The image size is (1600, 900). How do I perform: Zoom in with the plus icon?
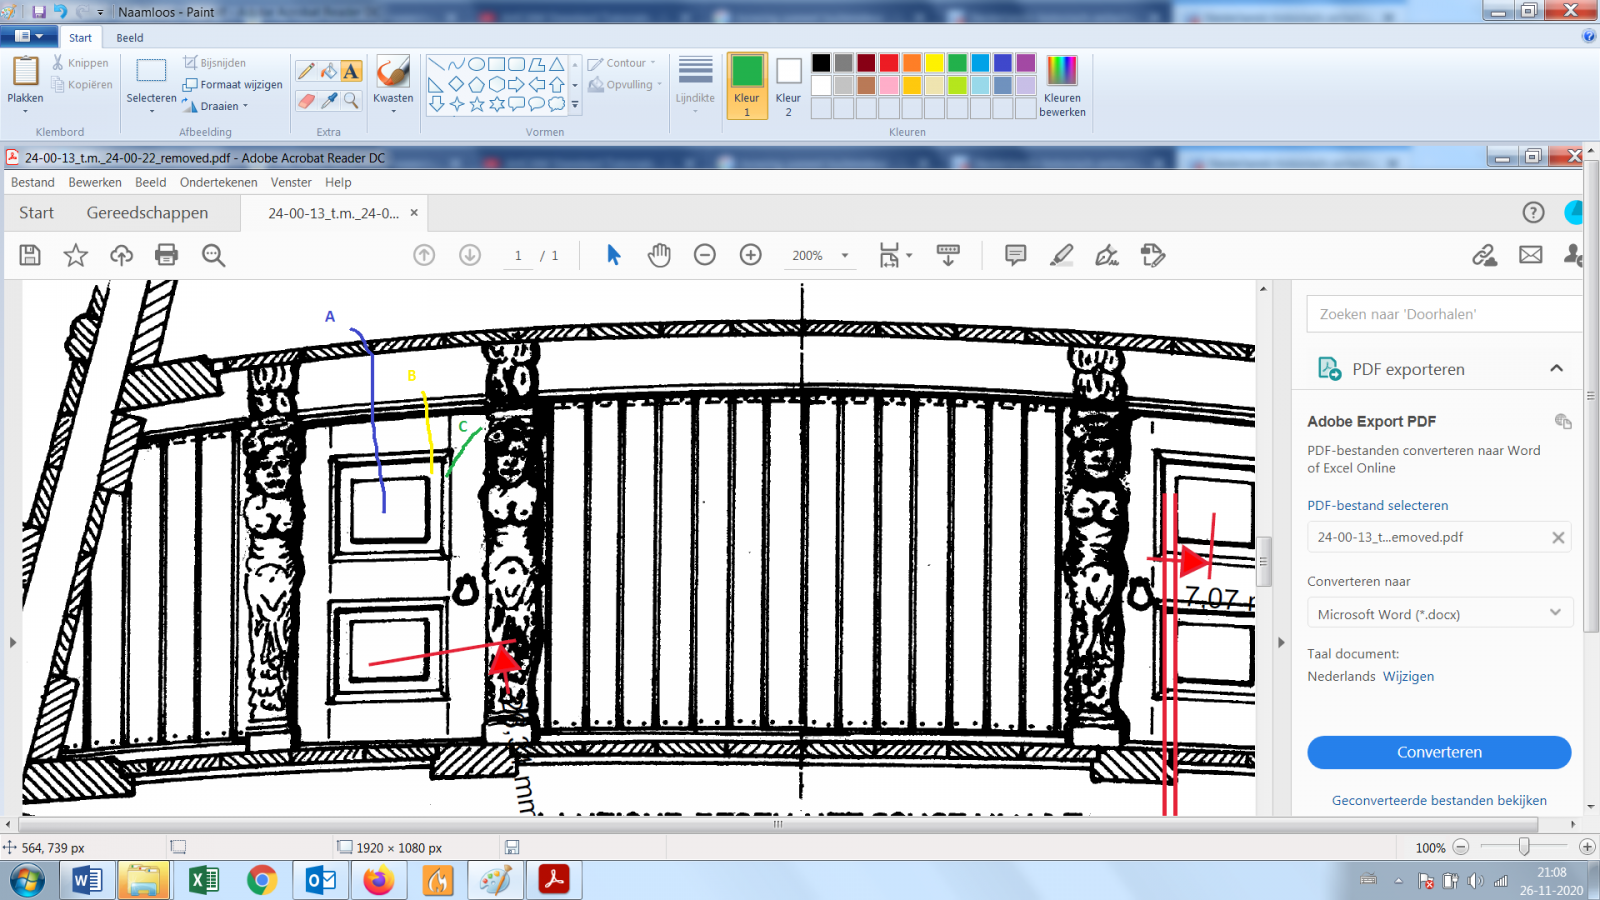[751, 255]
